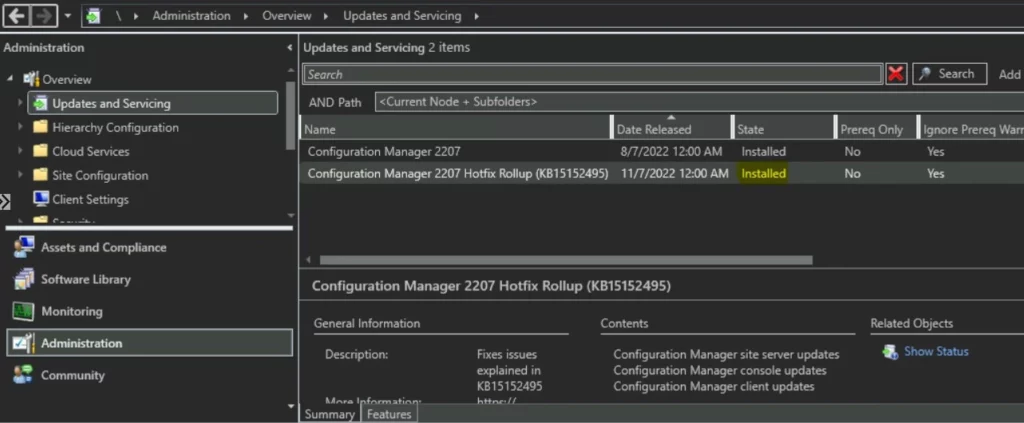
Task: Click the Client Settings monitor icon
Action: click(x=40, y=198)
